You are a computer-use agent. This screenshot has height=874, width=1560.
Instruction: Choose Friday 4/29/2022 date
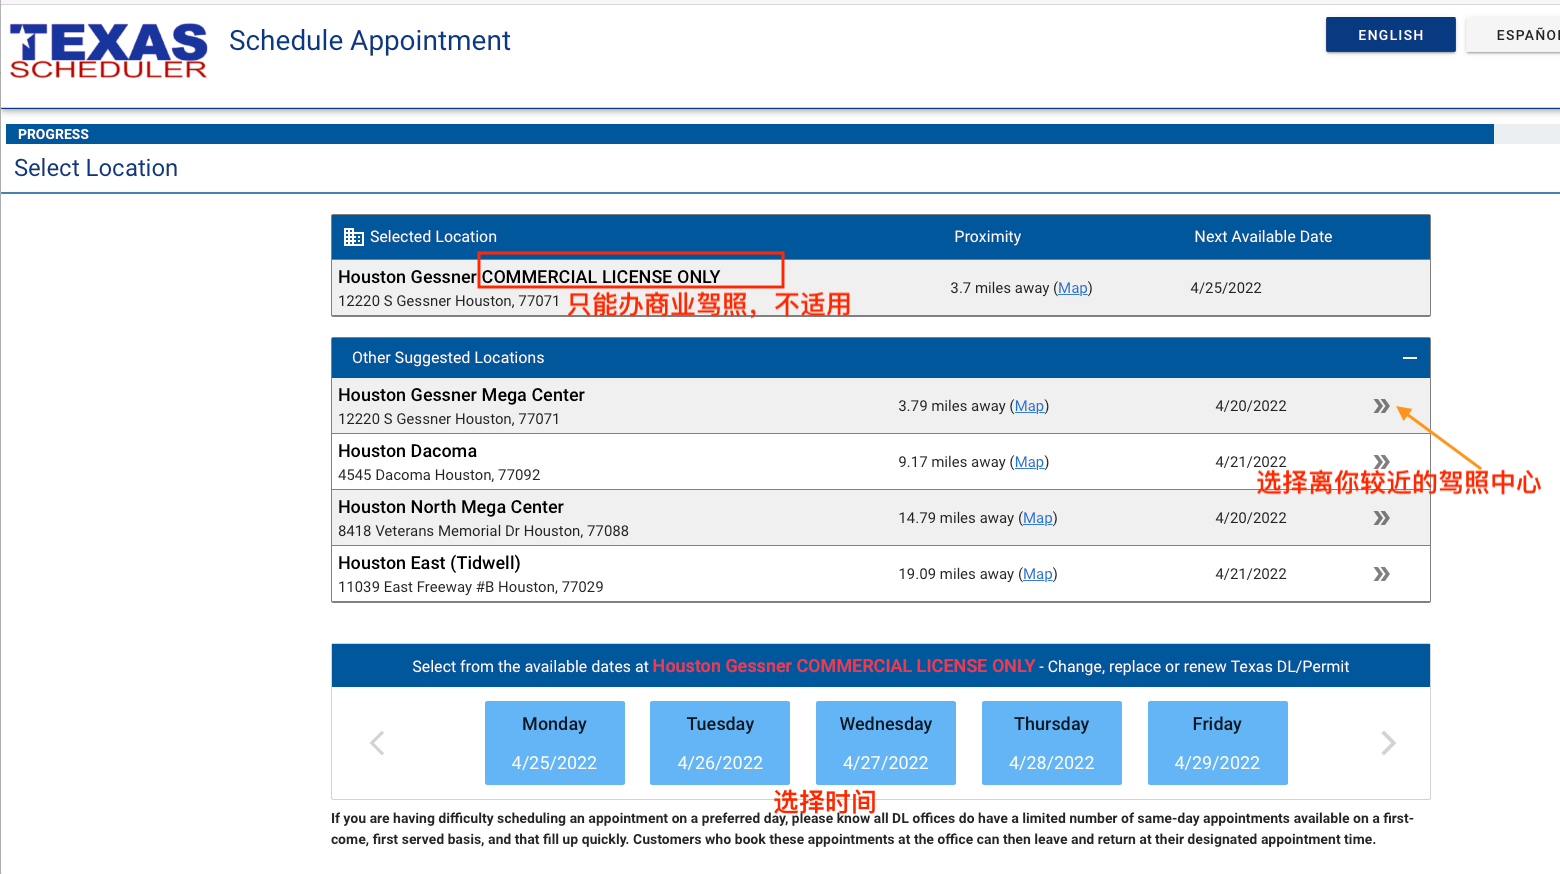pyautogui.click(x=1217, y=743)
